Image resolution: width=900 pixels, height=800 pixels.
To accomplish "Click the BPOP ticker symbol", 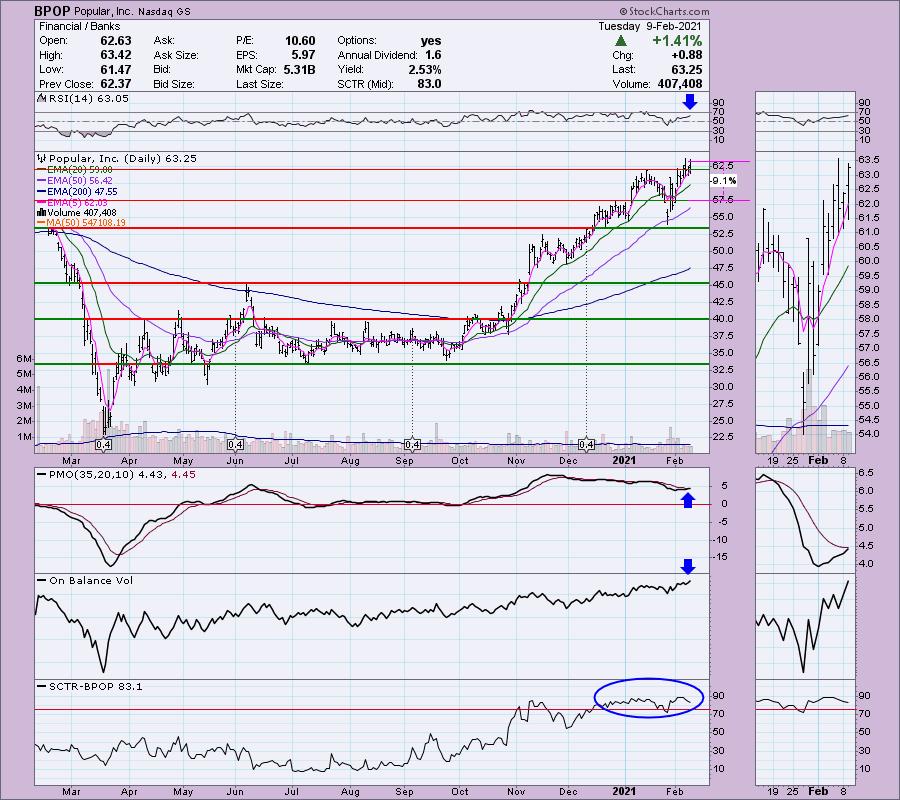I will 52,11.
